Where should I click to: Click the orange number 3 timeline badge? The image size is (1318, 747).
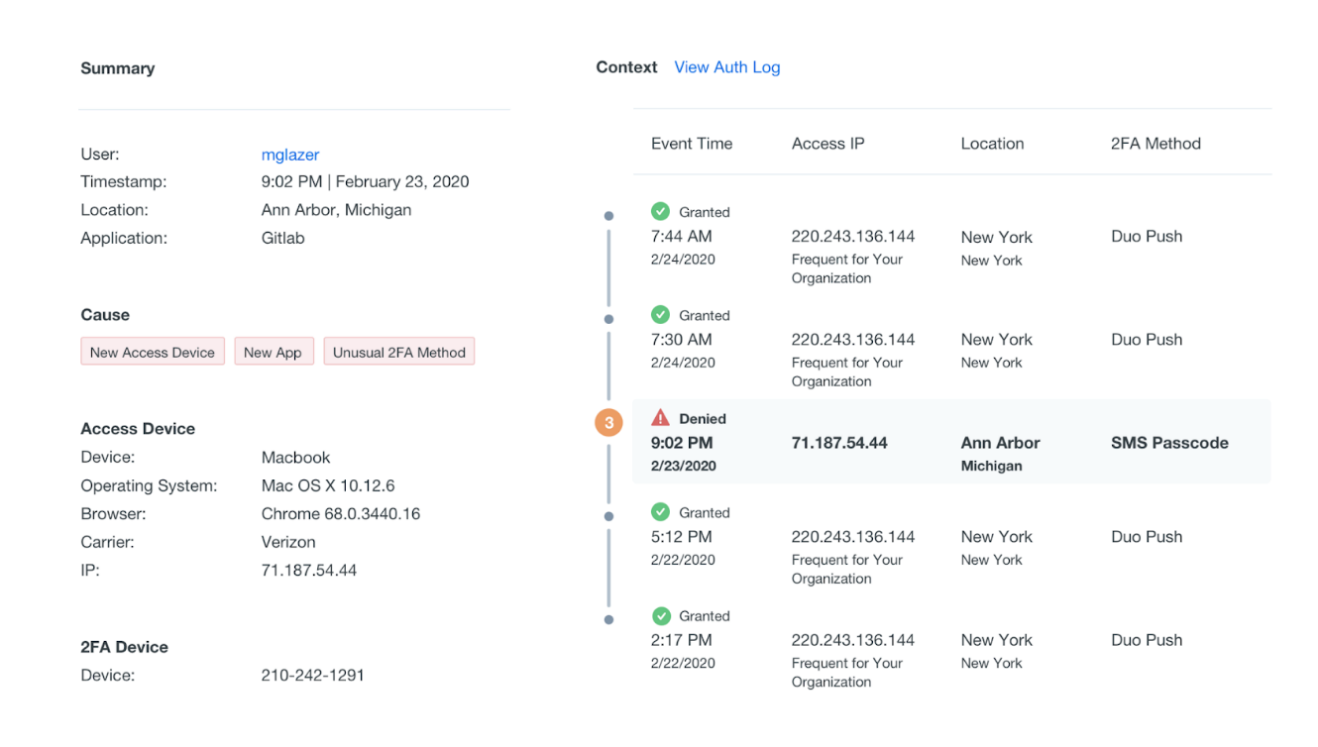point(608,423)
